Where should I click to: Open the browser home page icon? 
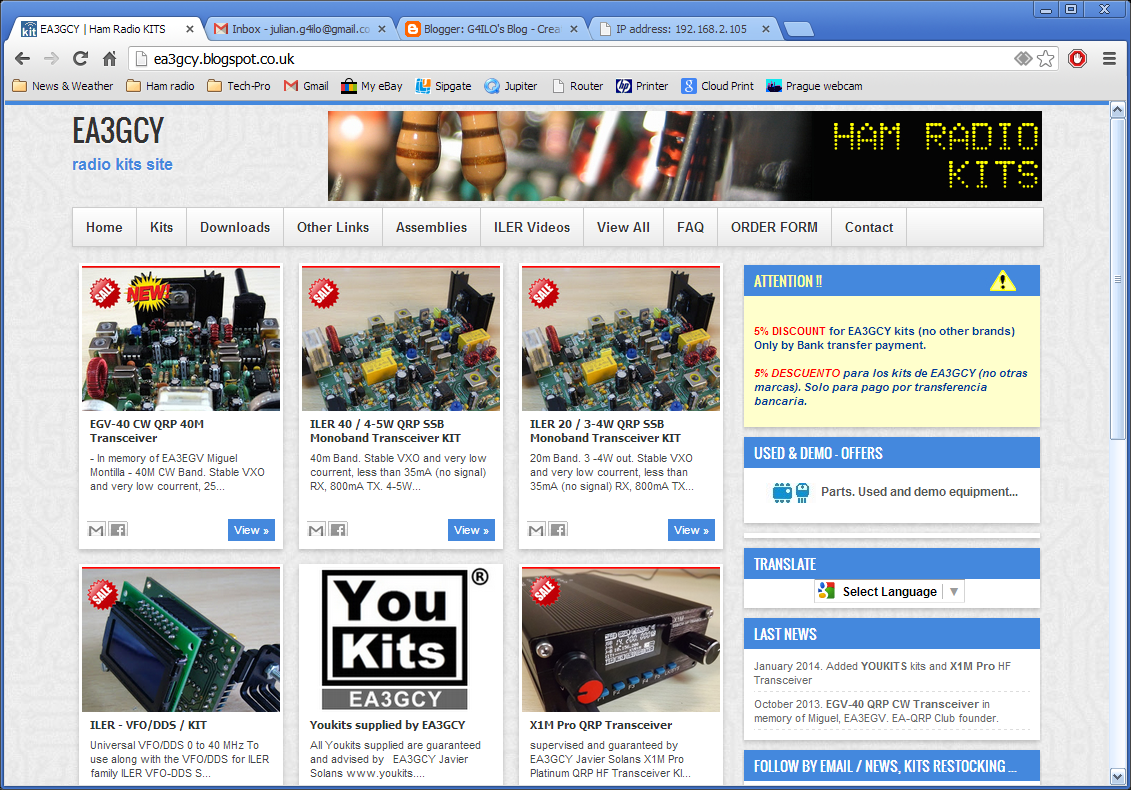point(110,59)
